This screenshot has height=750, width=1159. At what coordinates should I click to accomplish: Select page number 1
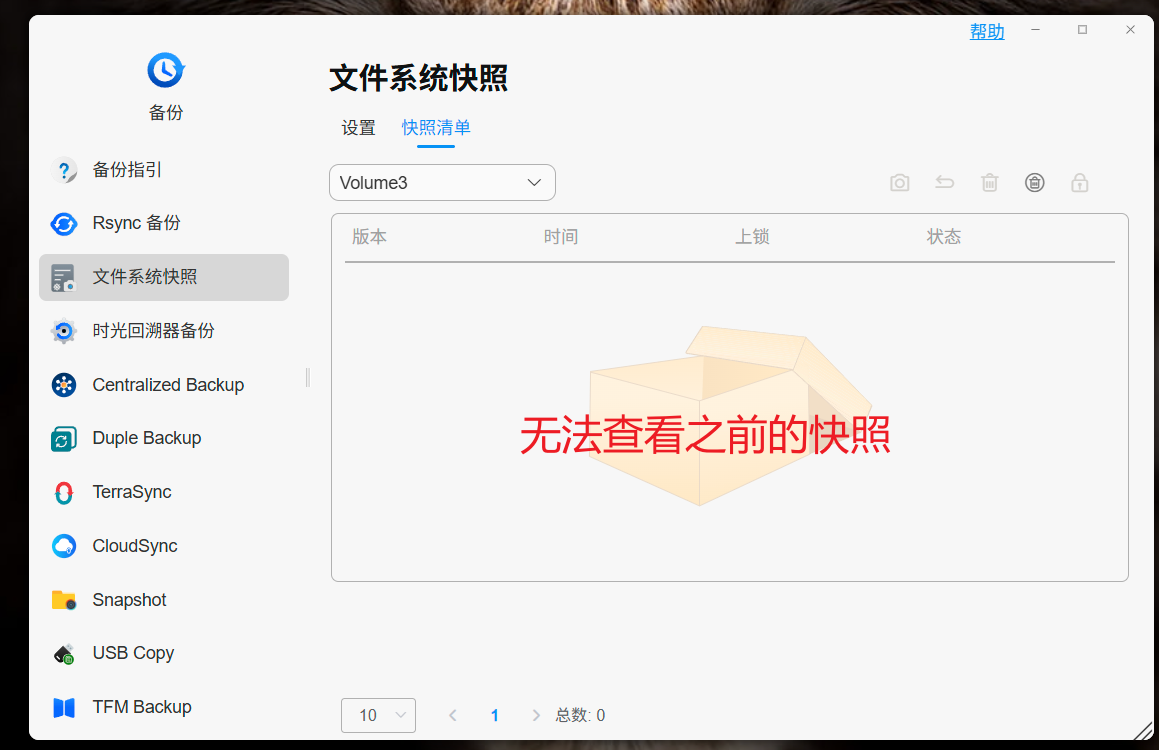tap(494, 715)
